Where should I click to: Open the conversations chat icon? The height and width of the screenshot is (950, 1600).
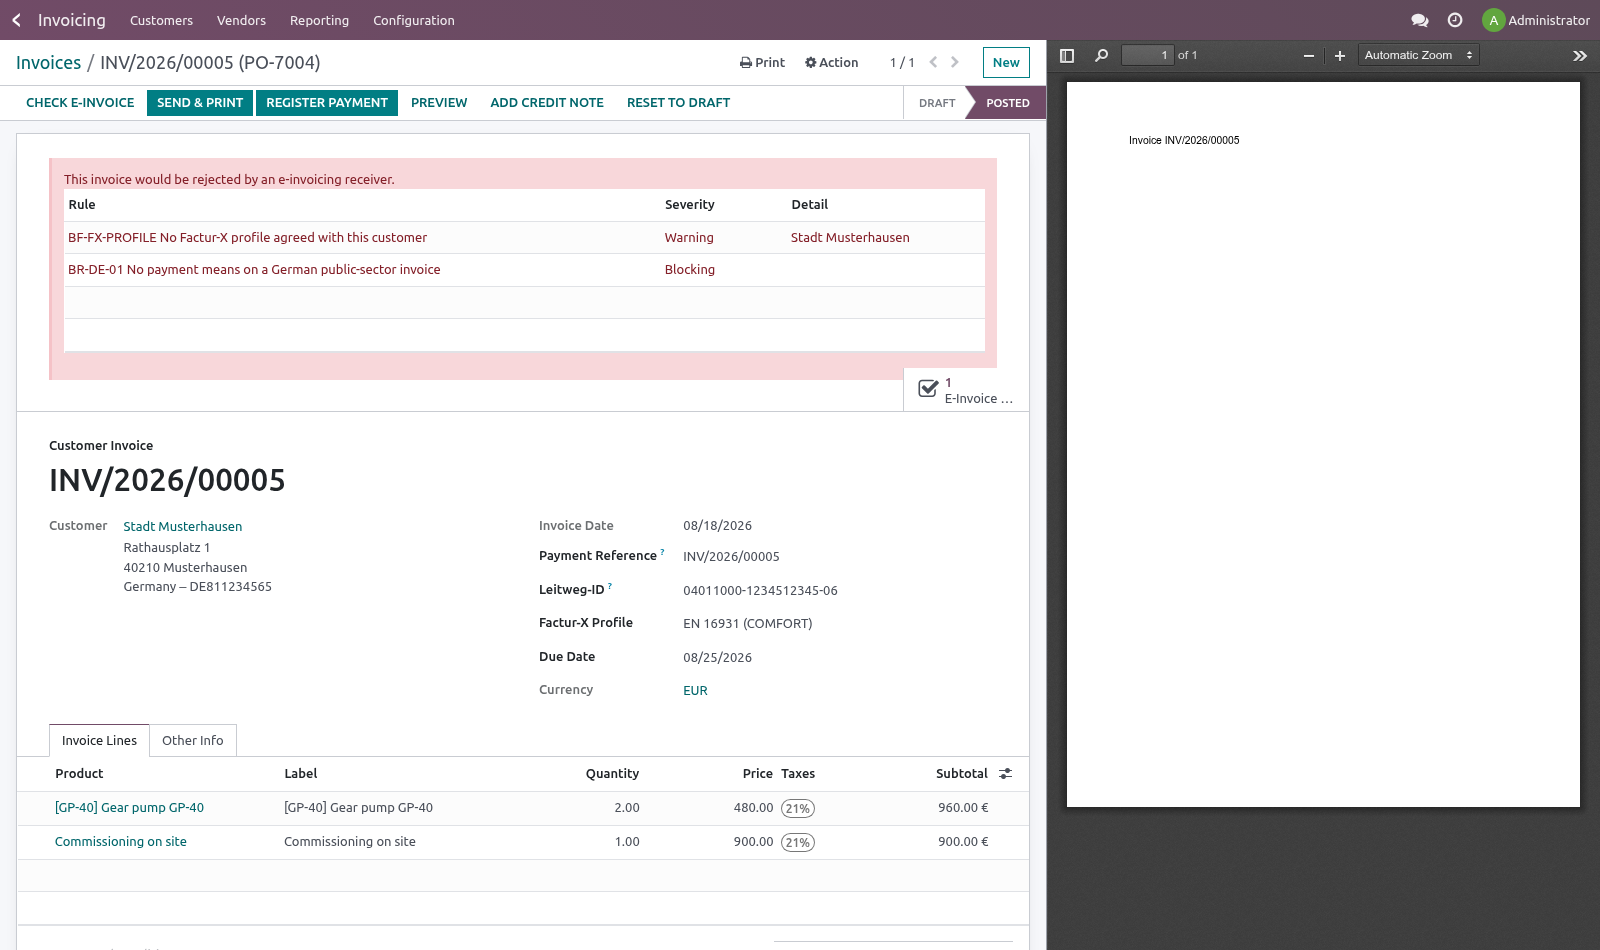point(1419,20)
